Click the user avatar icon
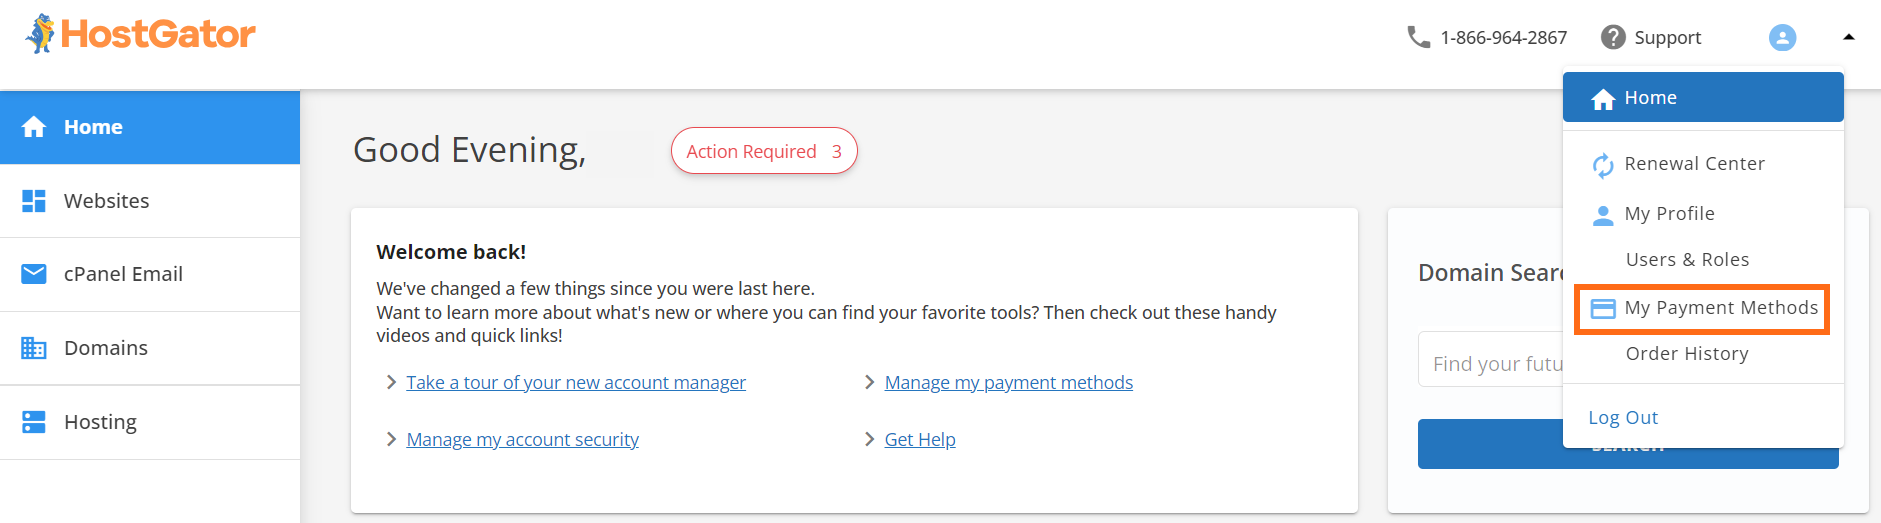The width and height of the screenshot is (1881, 523). 1782,37
